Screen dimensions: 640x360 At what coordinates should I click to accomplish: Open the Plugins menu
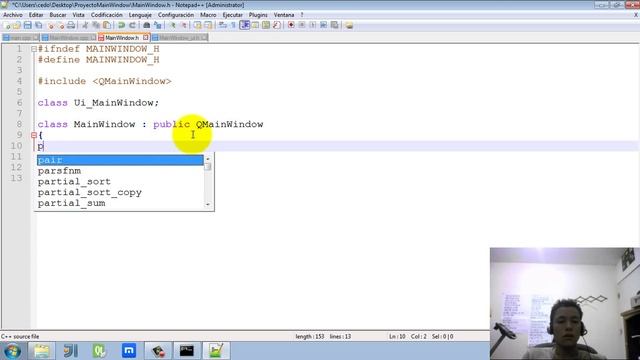(258, 15)
